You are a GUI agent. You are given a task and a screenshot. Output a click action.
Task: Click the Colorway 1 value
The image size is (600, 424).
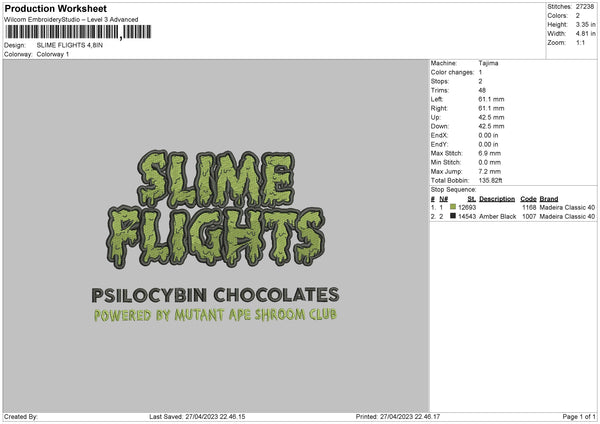[53, 54]
